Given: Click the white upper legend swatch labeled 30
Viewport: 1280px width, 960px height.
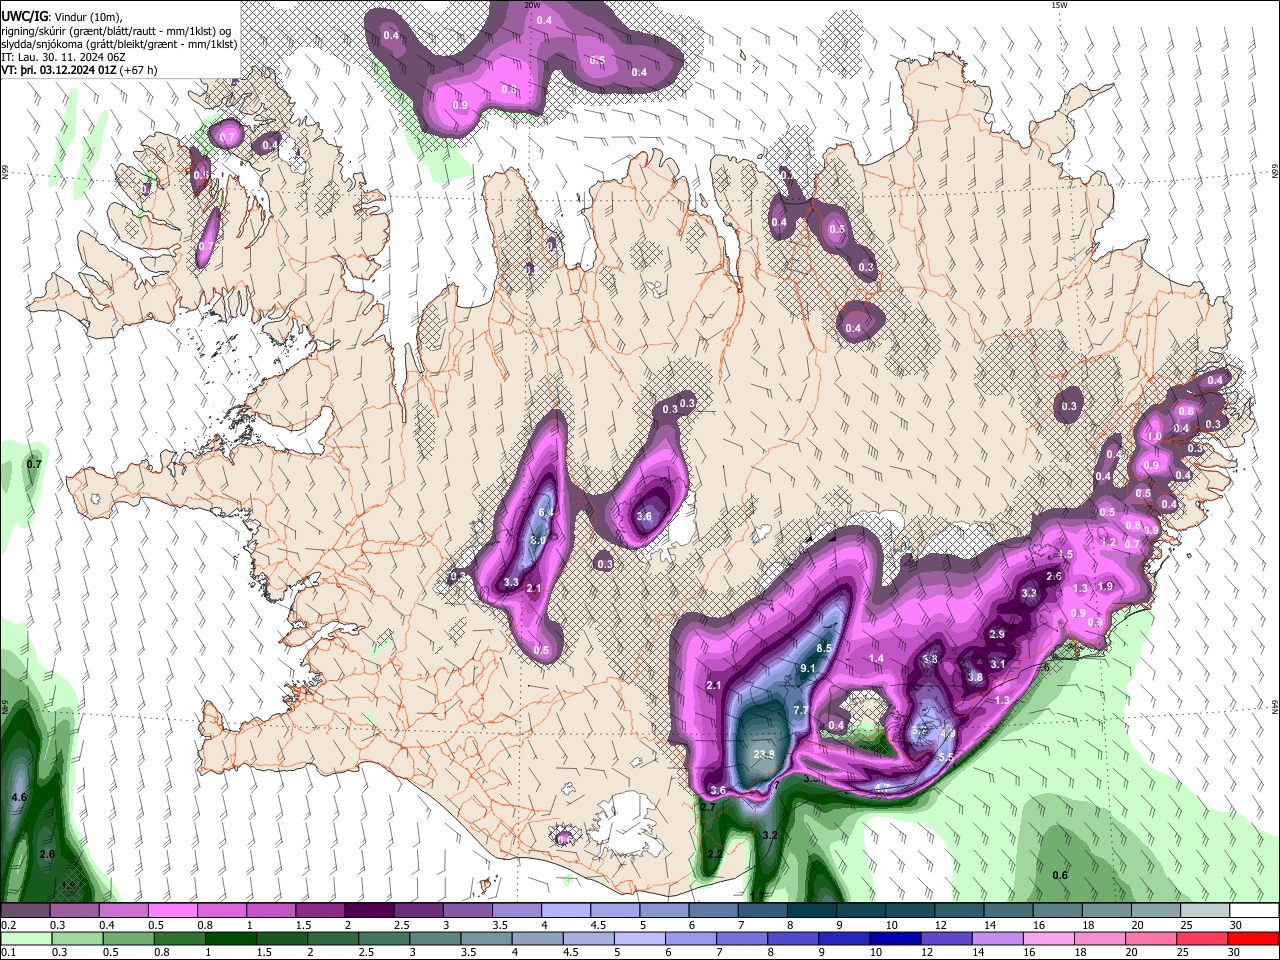Looking at the screenshot, I should 1255,911.
